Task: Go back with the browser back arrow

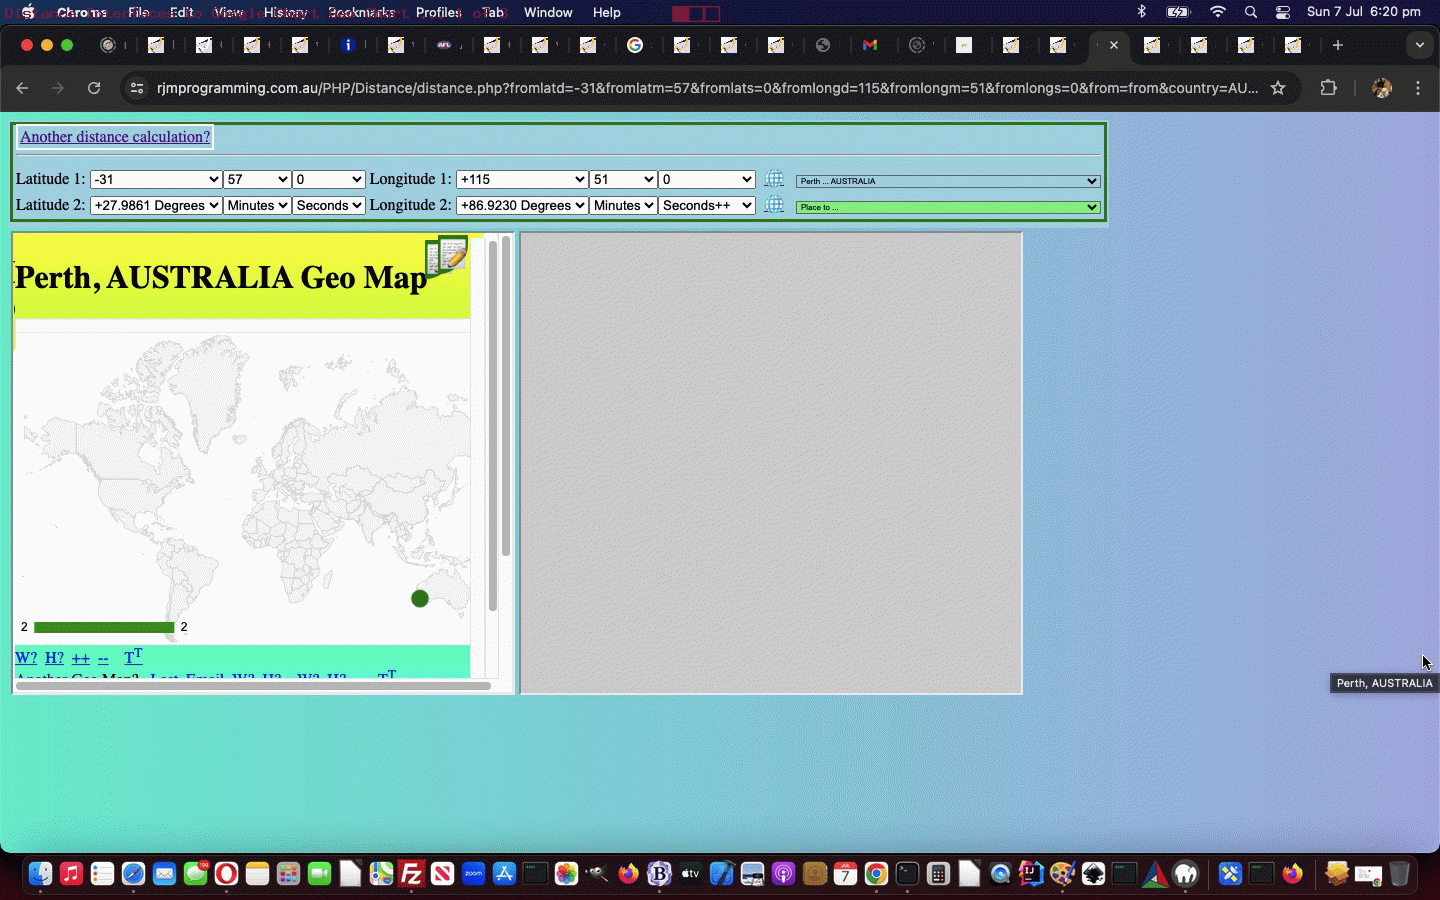Action: point(22,88)
